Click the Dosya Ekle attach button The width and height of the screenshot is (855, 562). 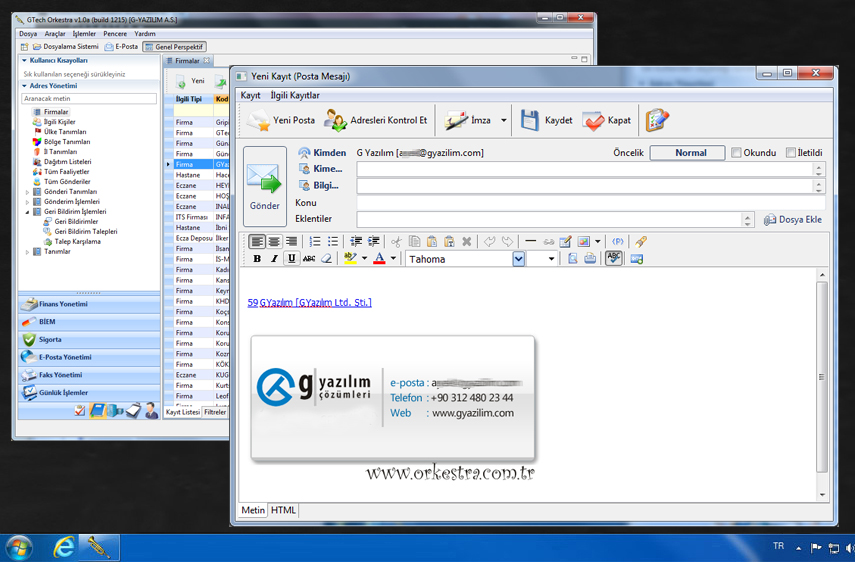793,220
